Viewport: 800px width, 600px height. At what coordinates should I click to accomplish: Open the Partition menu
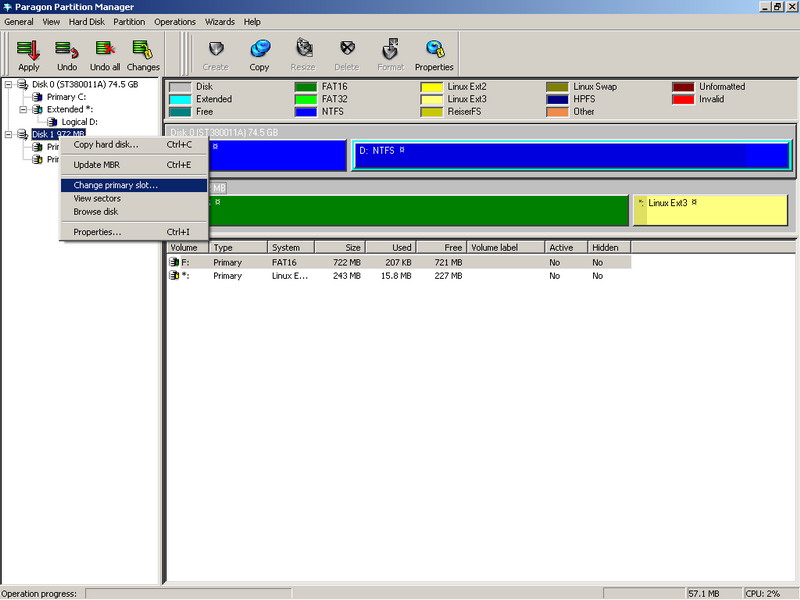tap(129, 22)
